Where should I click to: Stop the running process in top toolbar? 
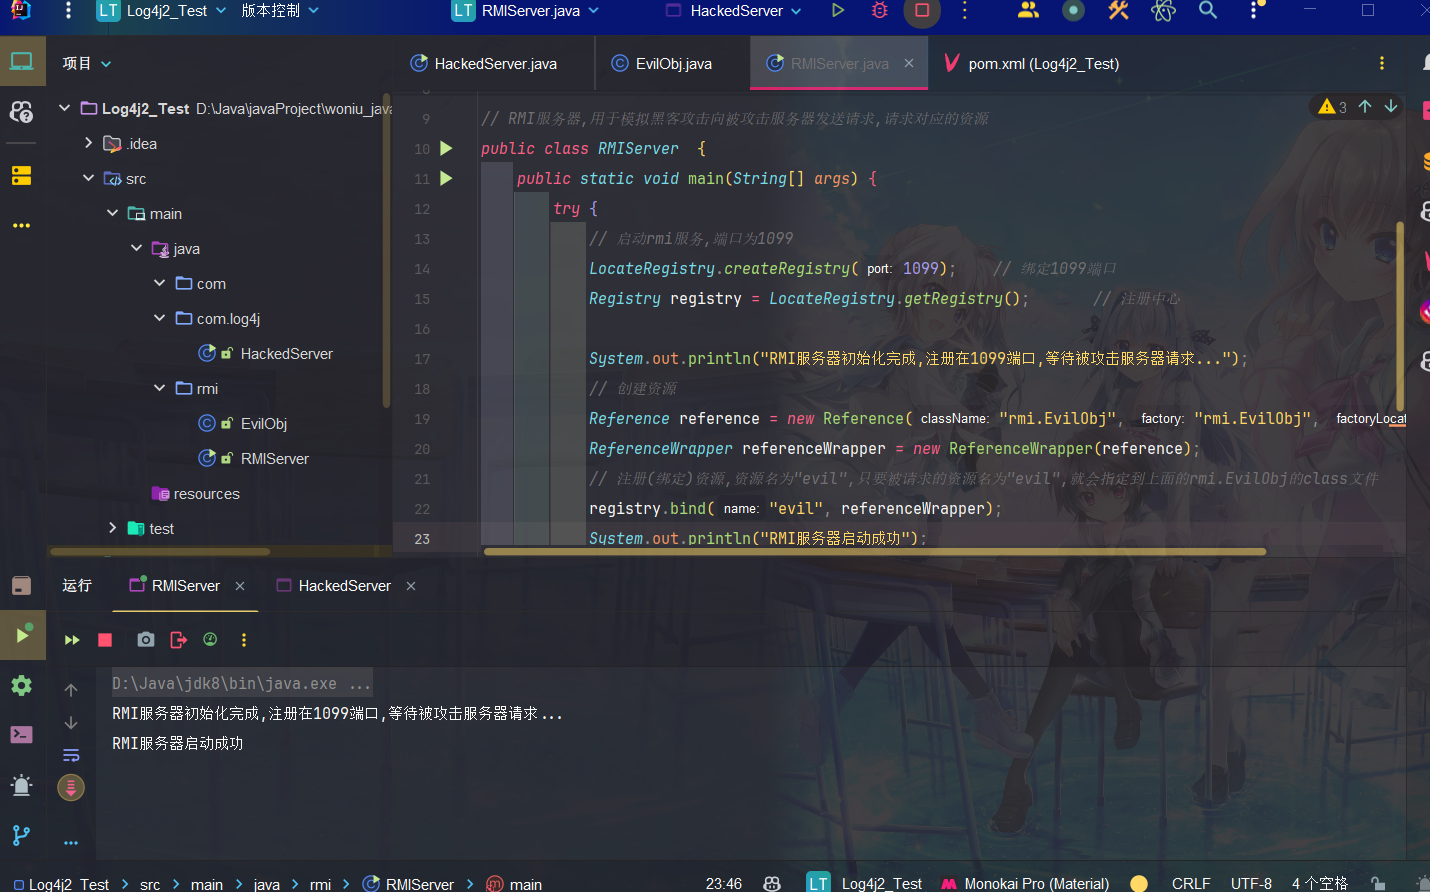pyautogui.click(x=922, y=11)
